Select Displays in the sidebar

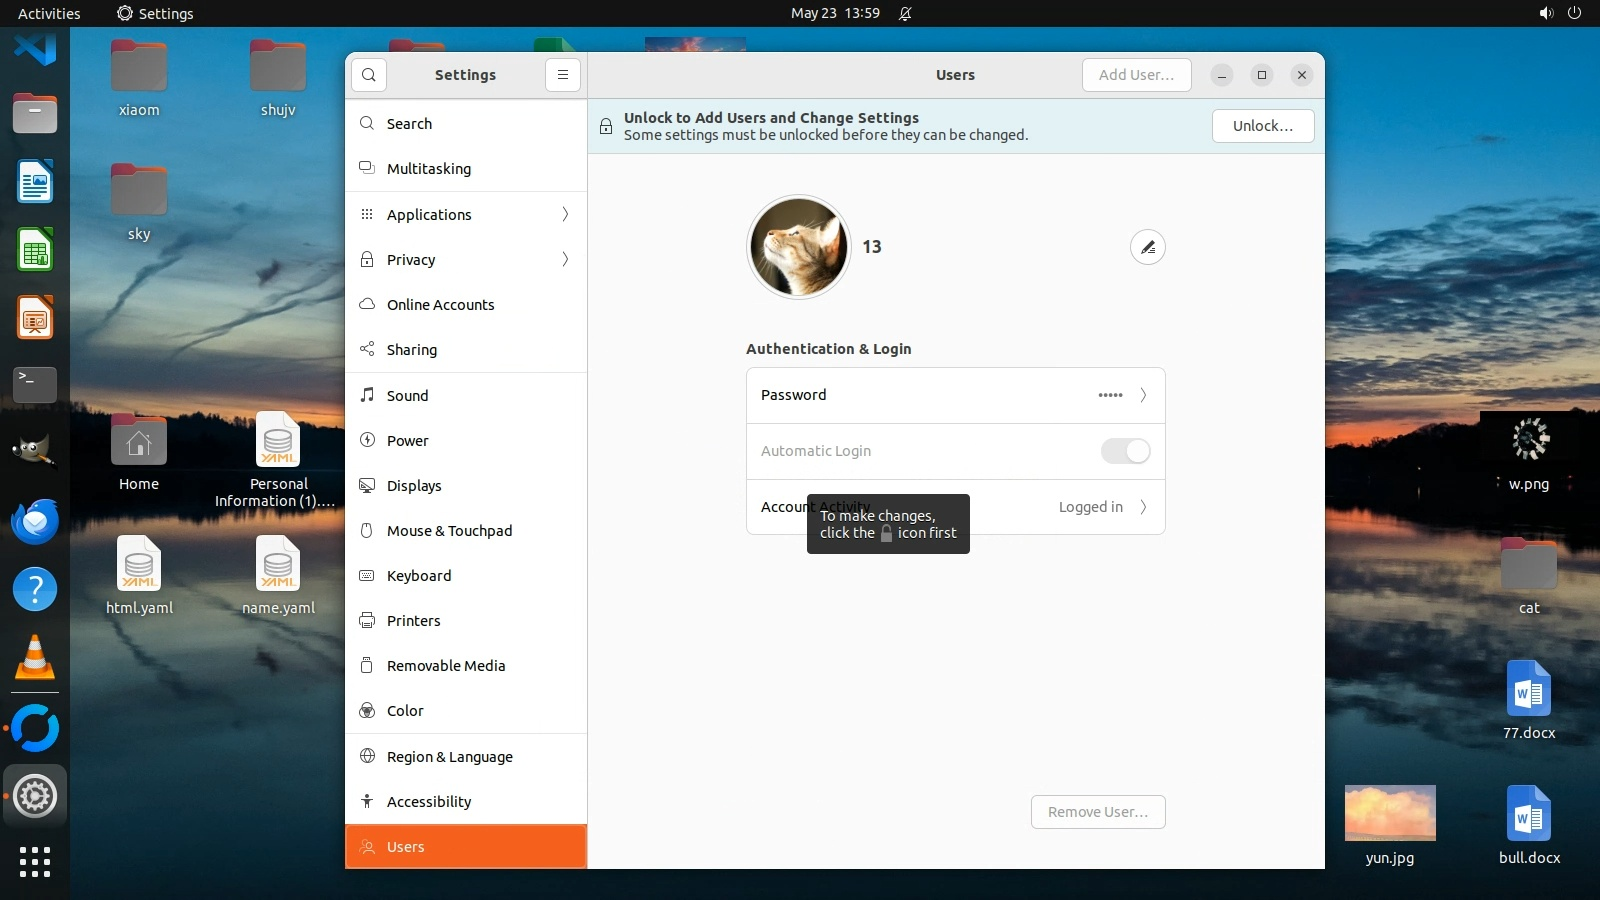point(414,486)
